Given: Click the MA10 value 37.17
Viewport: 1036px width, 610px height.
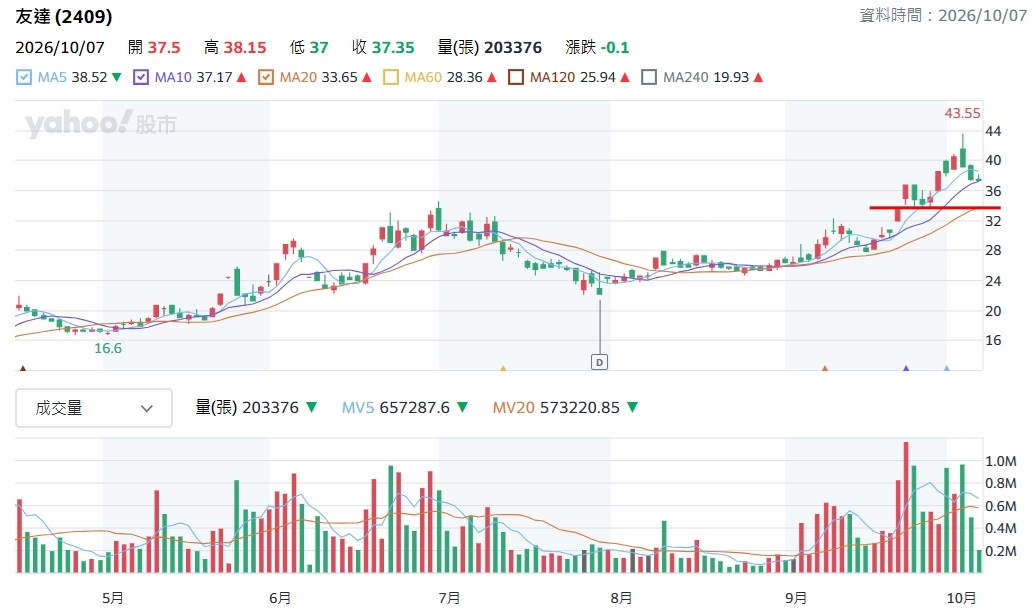Looking at the screenshot, I should pos(215,77).
